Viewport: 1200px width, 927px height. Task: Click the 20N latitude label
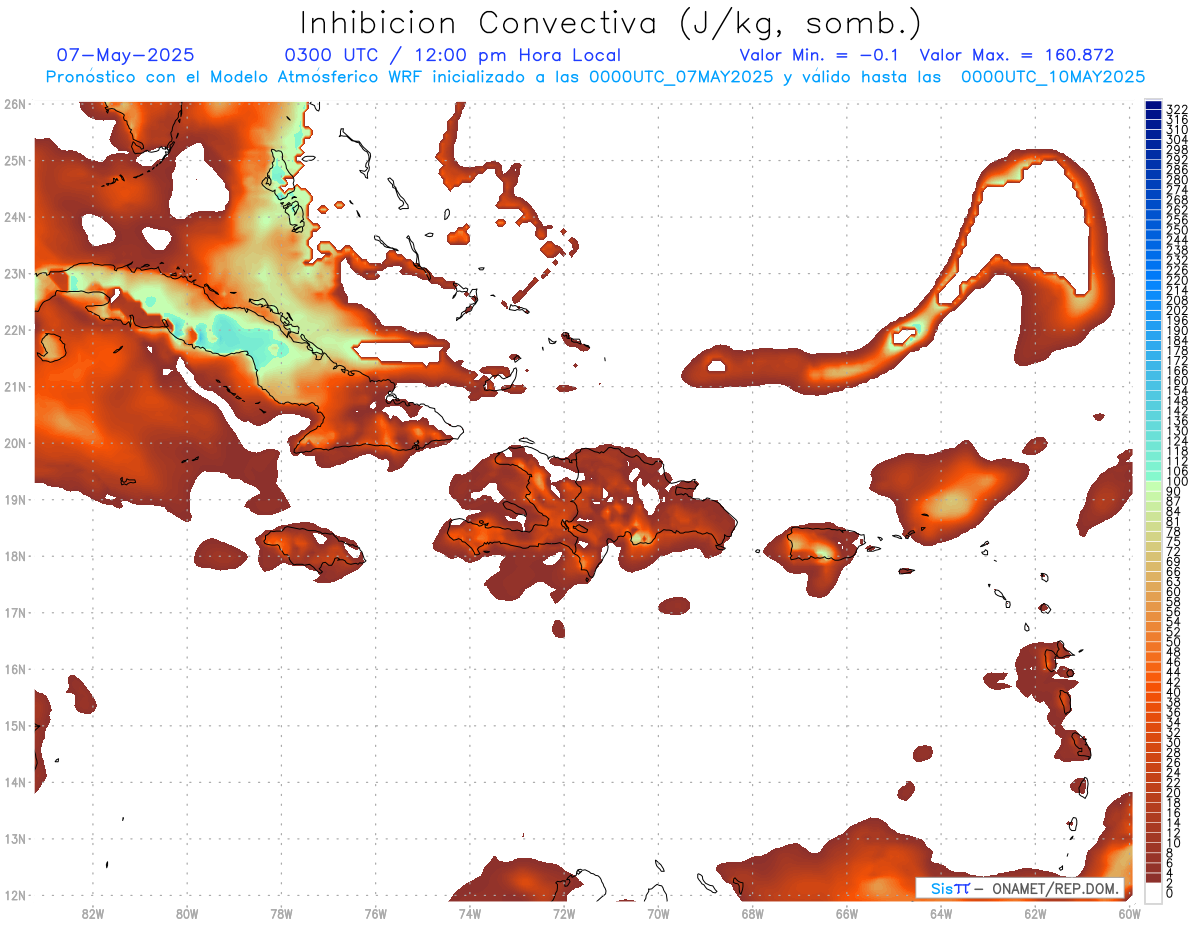click(x=15, y=443)
